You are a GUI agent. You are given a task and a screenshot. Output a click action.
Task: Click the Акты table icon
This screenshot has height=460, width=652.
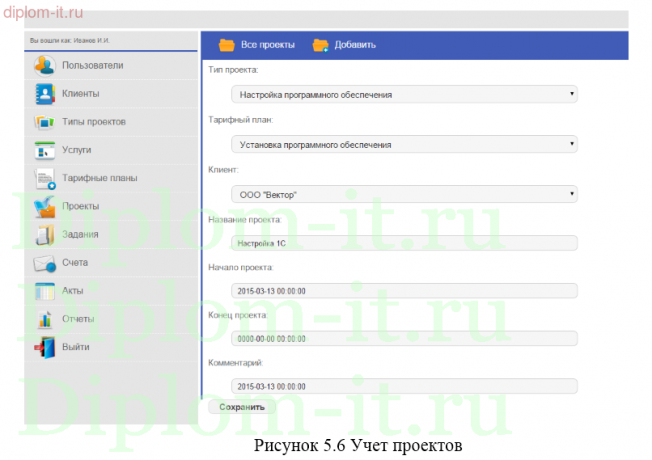pyautogui.click(x=45, y=291)
